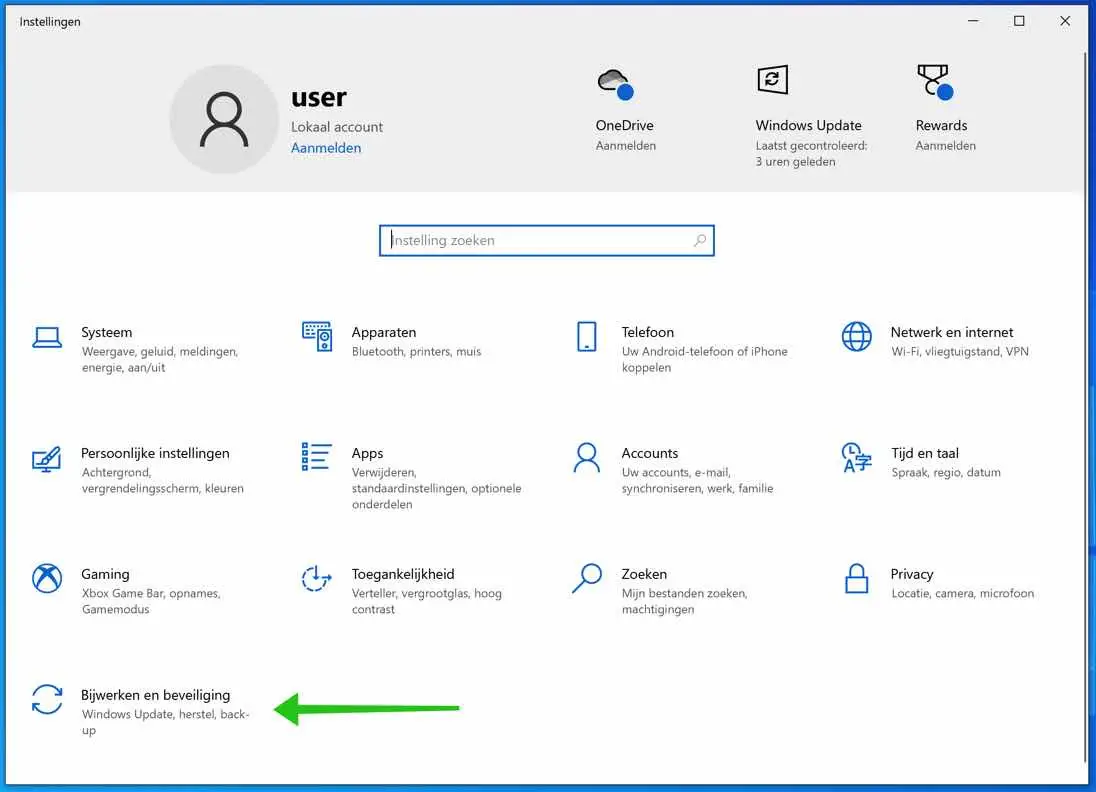1096x792 pixels.
Task: Click the Apps title text
Action: (367, 453)
